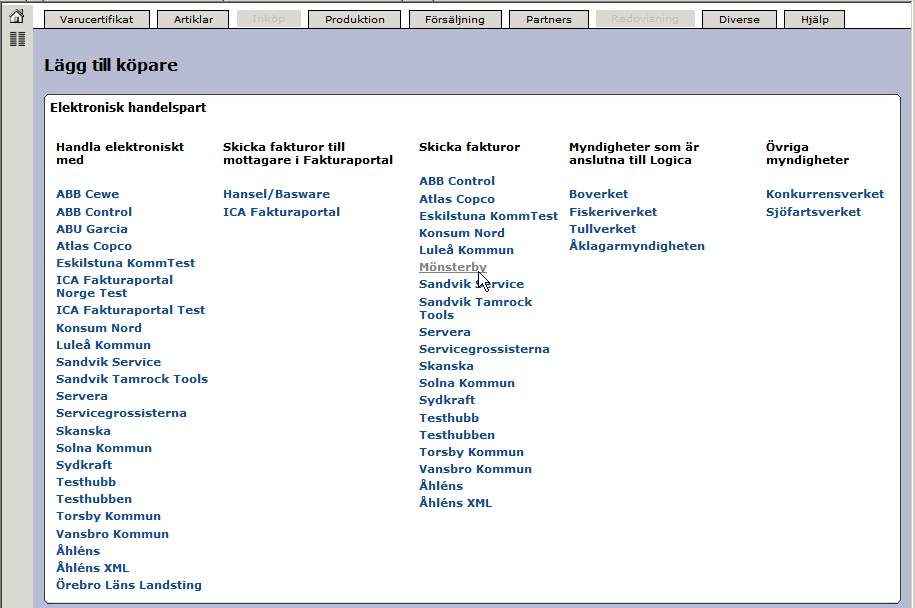Select ABB Control under Skicka fakturor
Viewport: 915px width, 608px height.
coord(457,181)
